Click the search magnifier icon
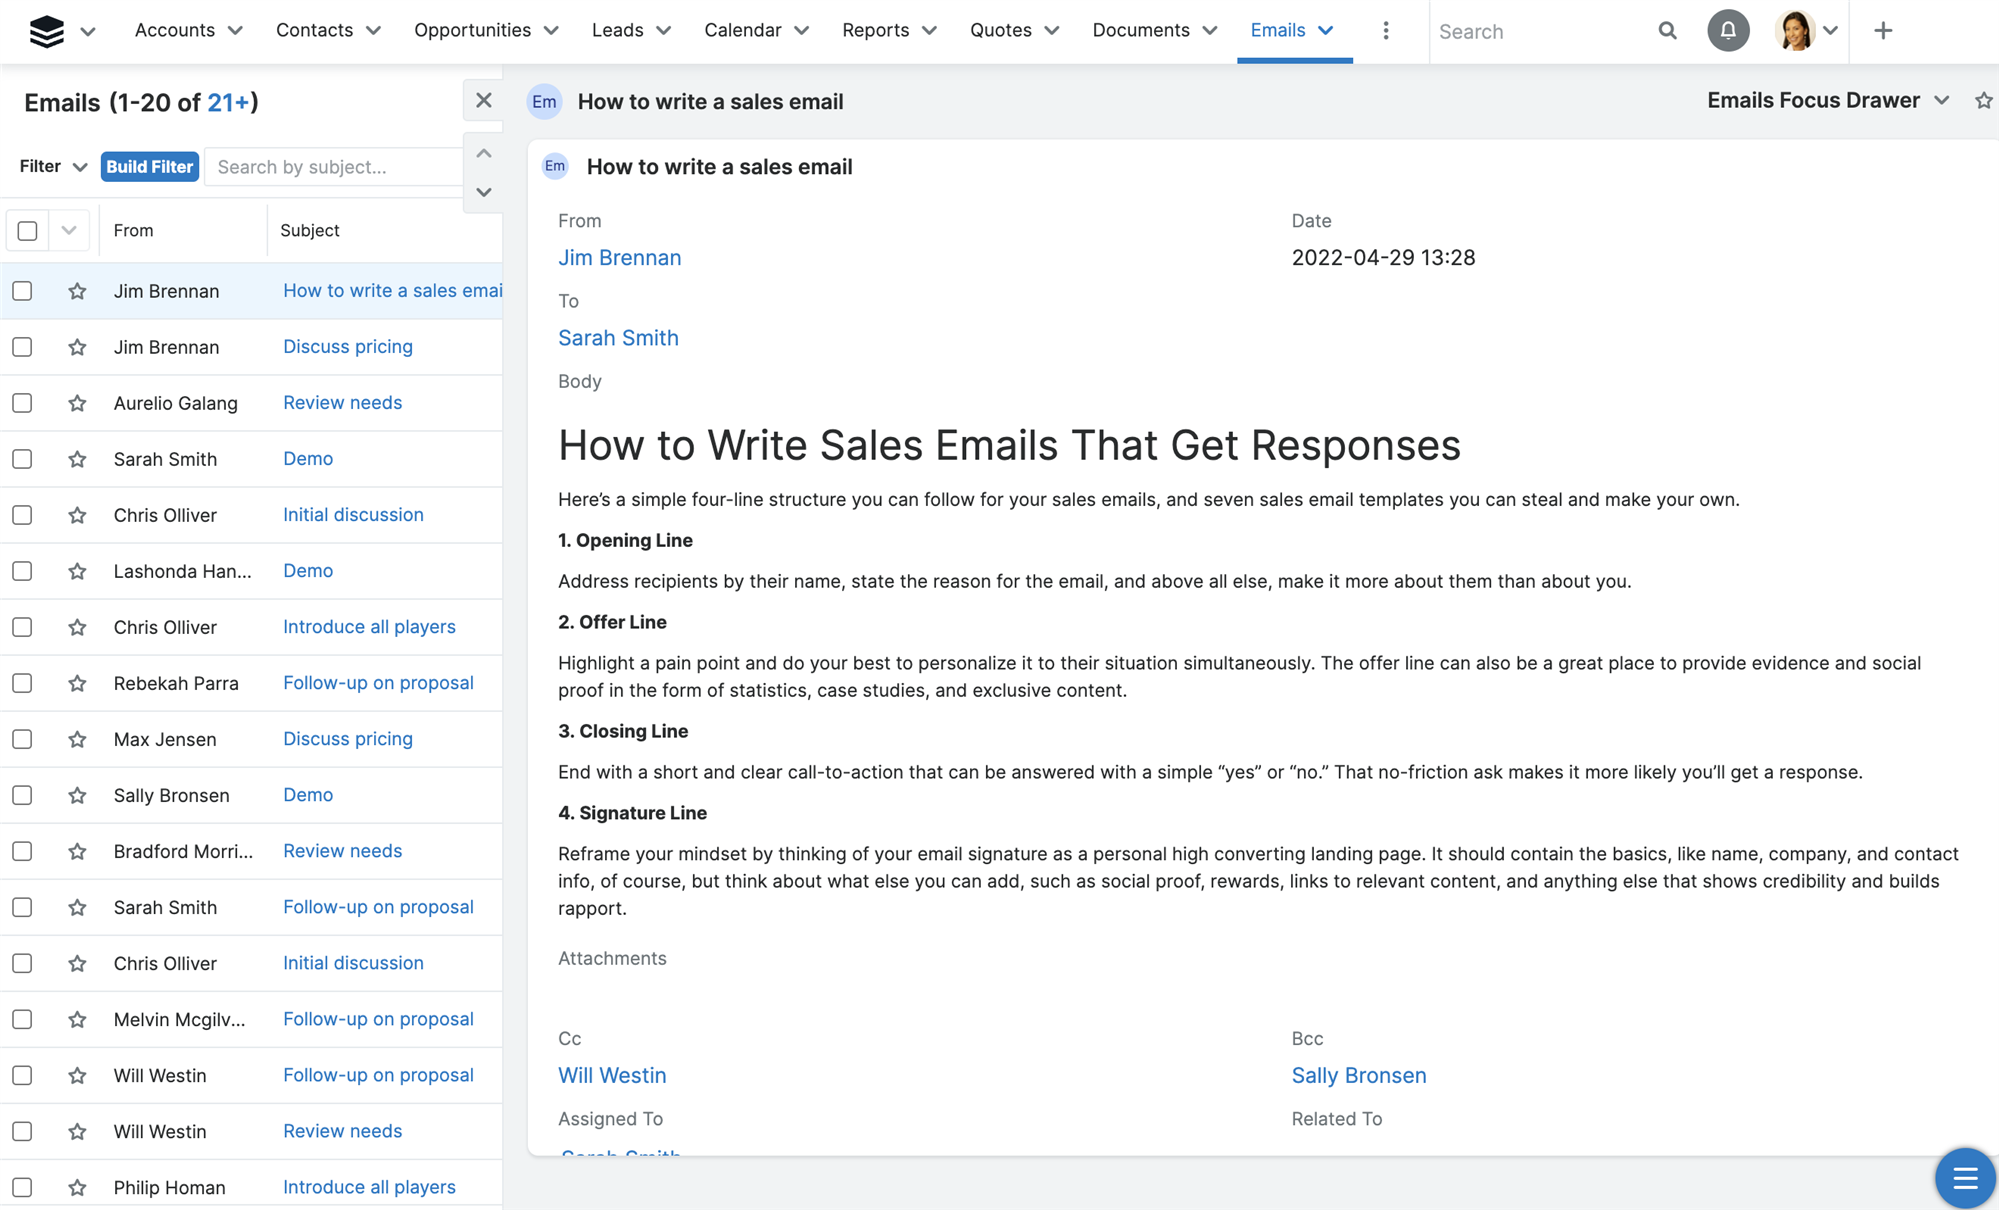 tap(1667, 31)
